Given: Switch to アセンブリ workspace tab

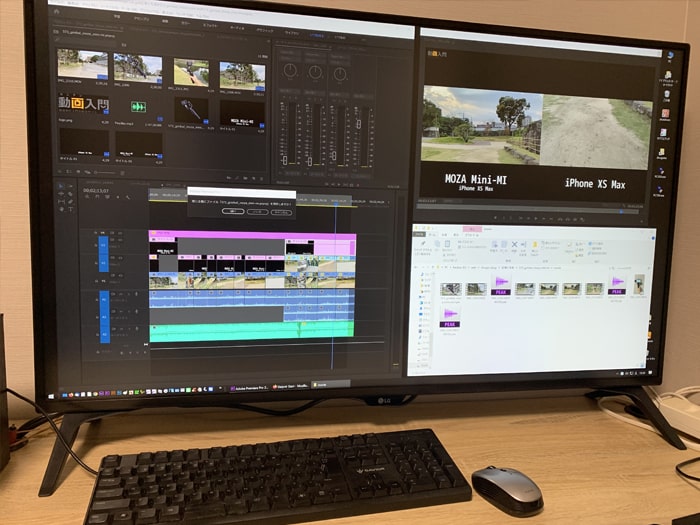Looking at the screenshot, I should coord(142,19).
